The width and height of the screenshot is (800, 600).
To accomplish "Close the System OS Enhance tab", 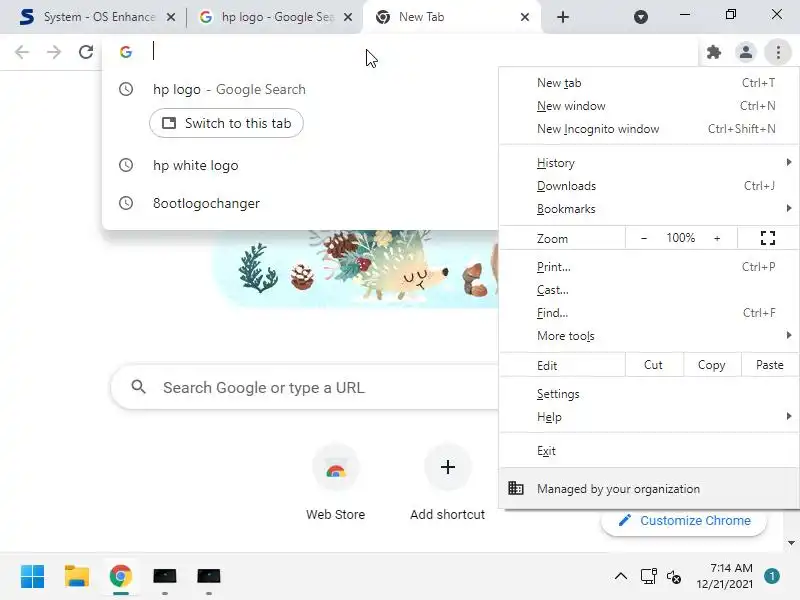I will coord(171,17).
